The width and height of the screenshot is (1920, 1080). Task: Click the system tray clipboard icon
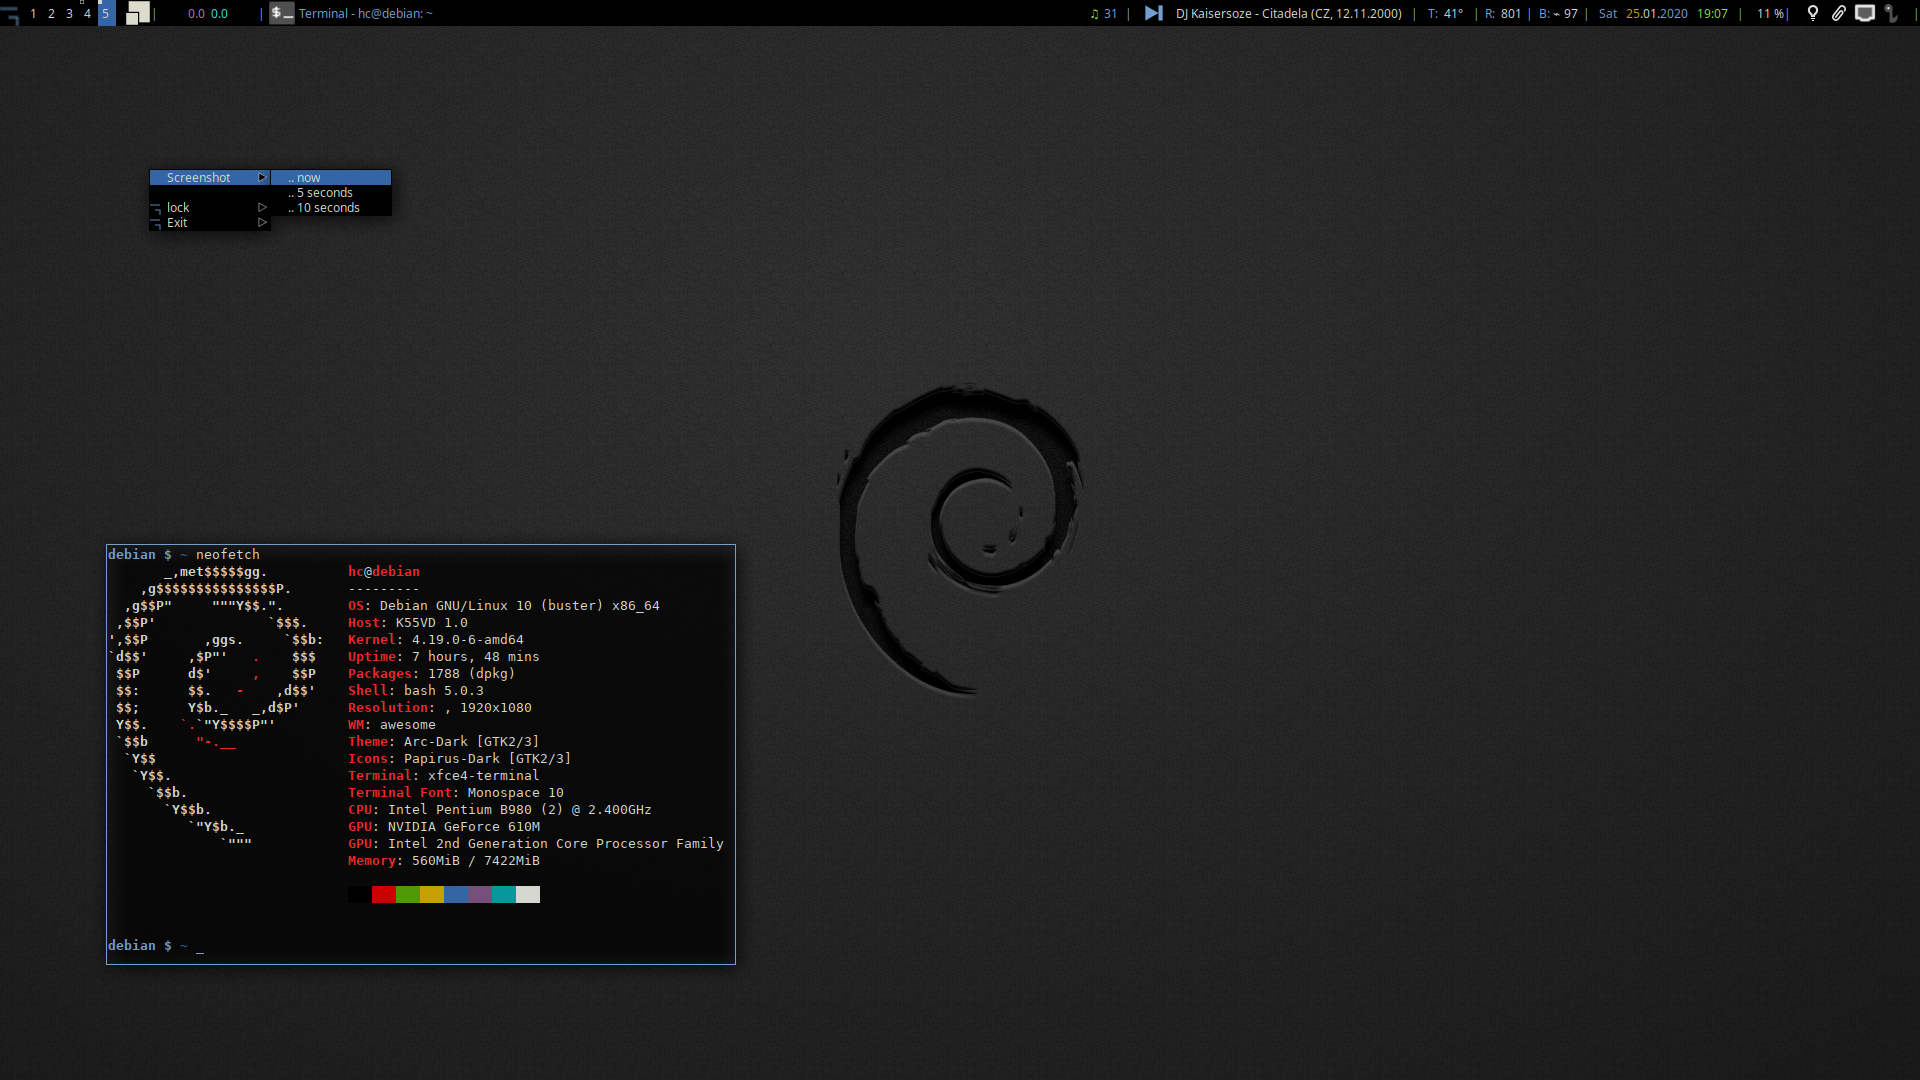pos(1841,13)
